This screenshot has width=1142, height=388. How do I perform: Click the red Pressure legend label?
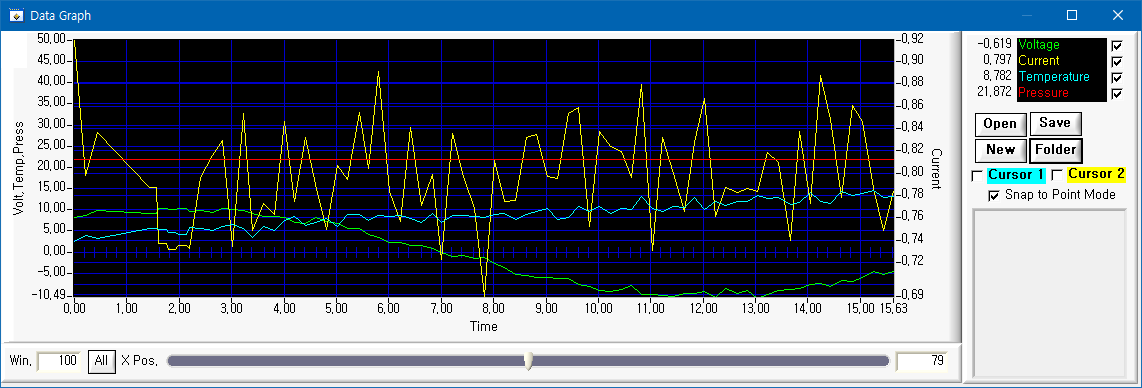[1044, 93]
